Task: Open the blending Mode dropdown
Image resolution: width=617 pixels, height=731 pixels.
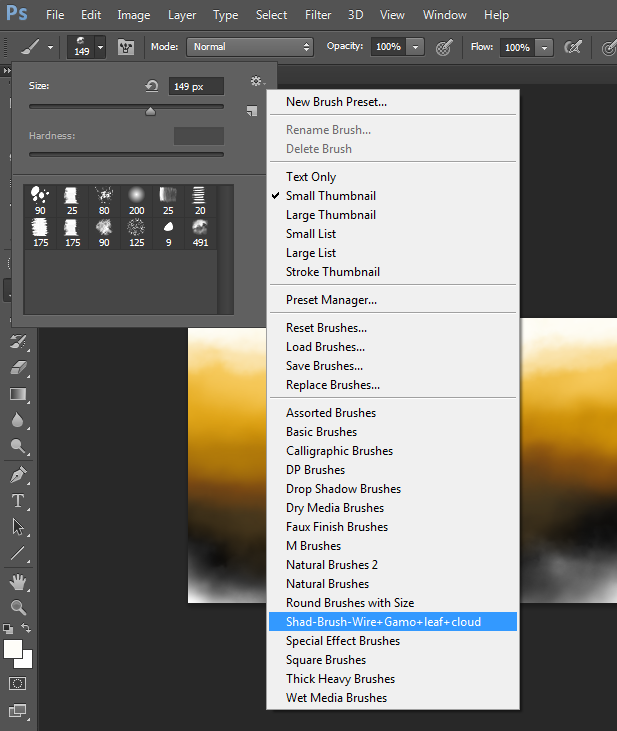Action: pos(250,47)
